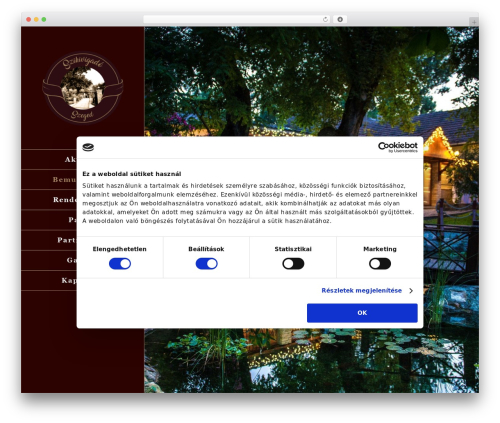
Task: Enable the Marketing cookie switch
Action: [380, 264]
